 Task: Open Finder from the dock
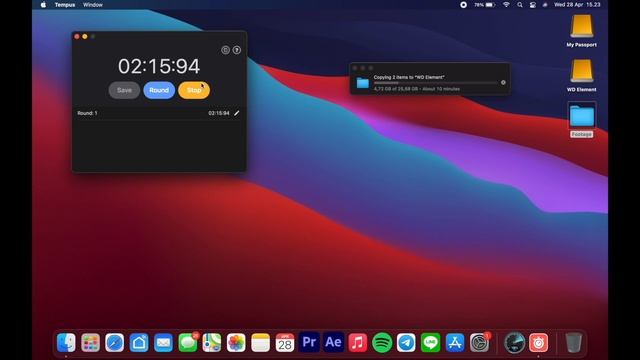66,342
